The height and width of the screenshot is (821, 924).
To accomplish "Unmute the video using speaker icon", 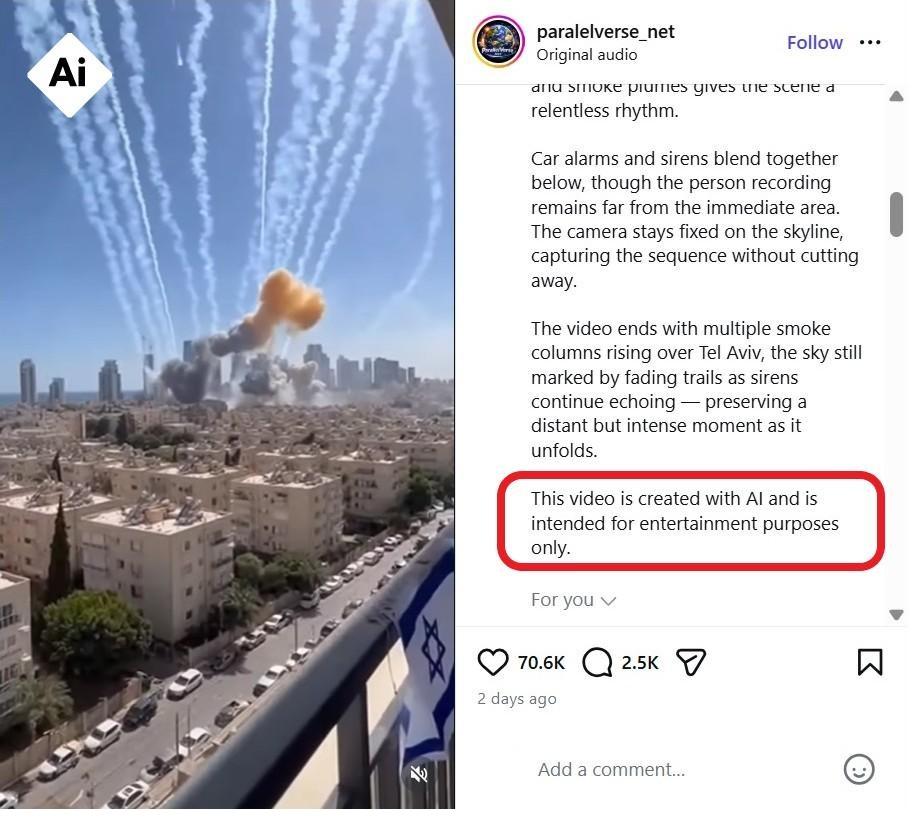I will click(x=419, y=774).
